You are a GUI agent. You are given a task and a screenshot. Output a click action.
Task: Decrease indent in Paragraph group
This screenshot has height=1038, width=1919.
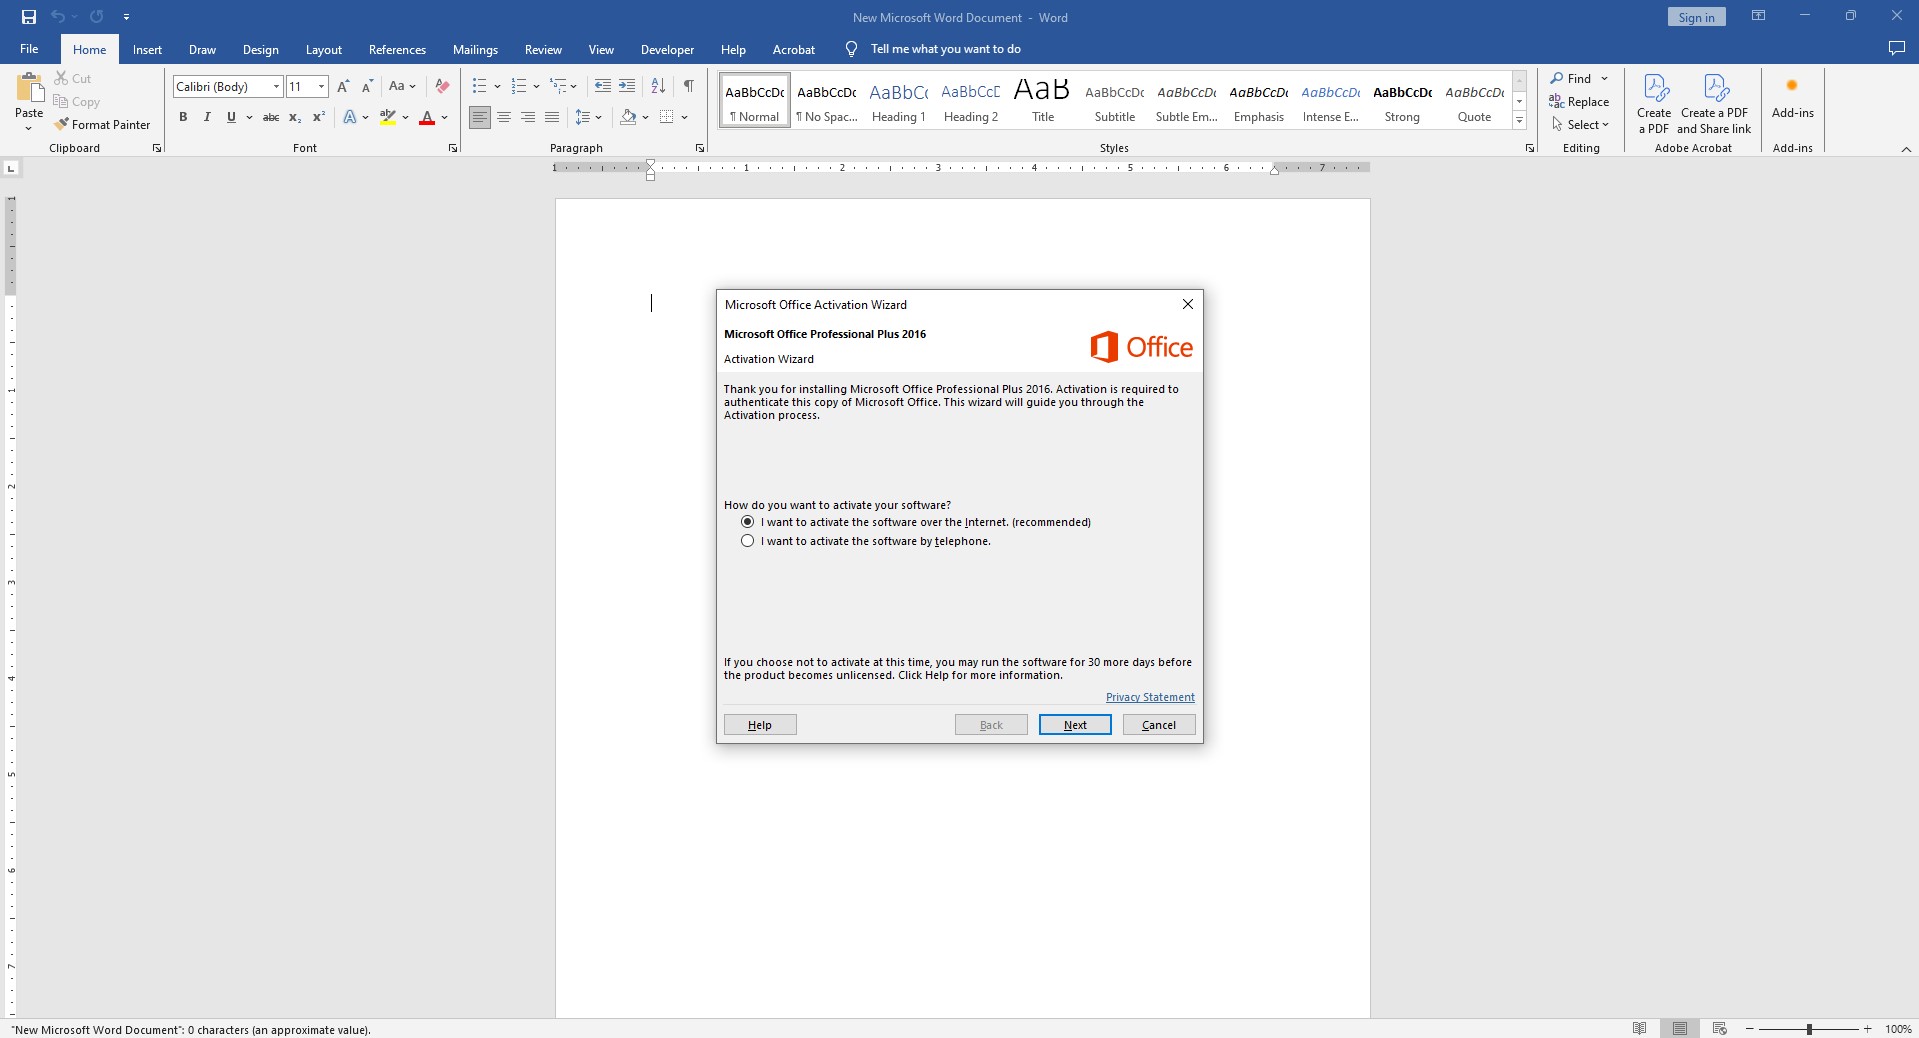602,86
